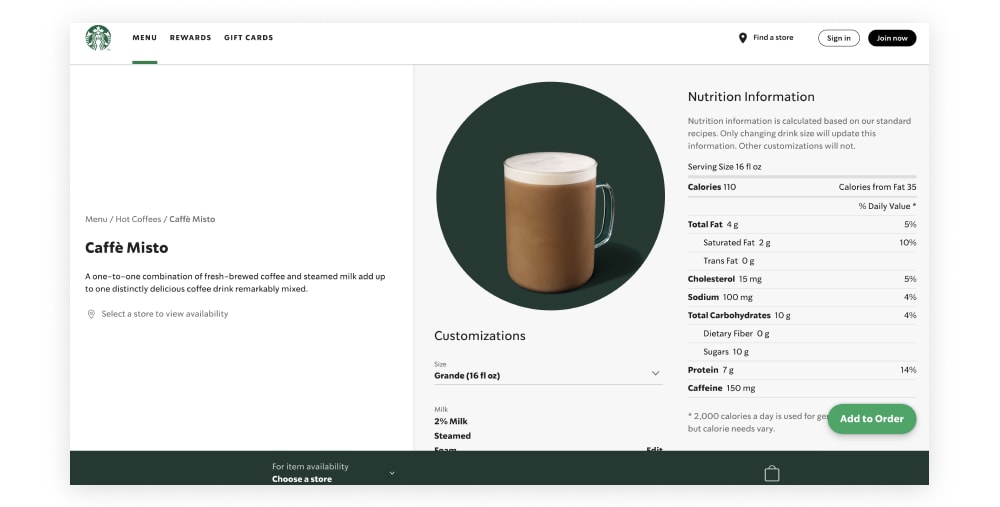Image resolution: width=1000 pixels, height=507 pixels.
Task: Click the Find a store link
Action: (773, 38)
